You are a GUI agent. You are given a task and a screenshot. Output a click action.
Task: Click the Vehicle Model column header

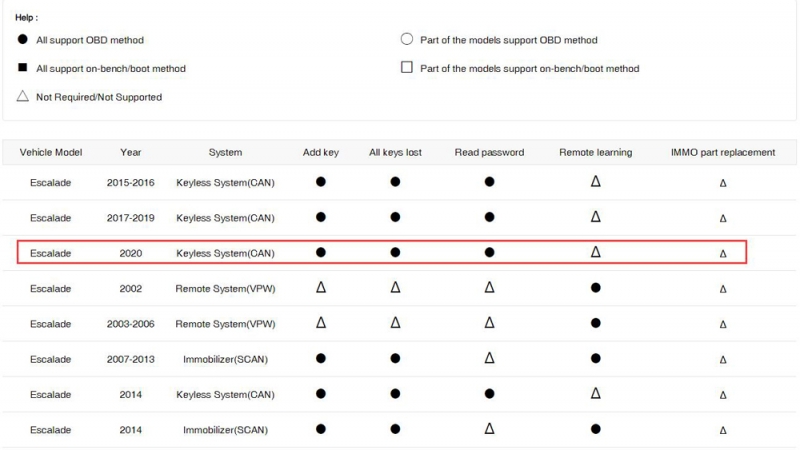click(51, 152)
